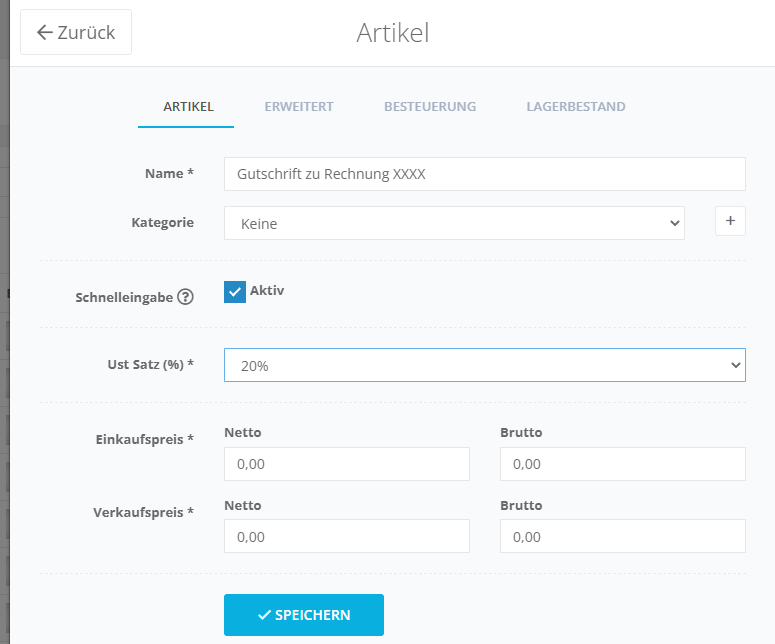Click the chevron arrow of the Kategorie select
The width and height of the screenshot is (775, 644).
coord(675,223)
